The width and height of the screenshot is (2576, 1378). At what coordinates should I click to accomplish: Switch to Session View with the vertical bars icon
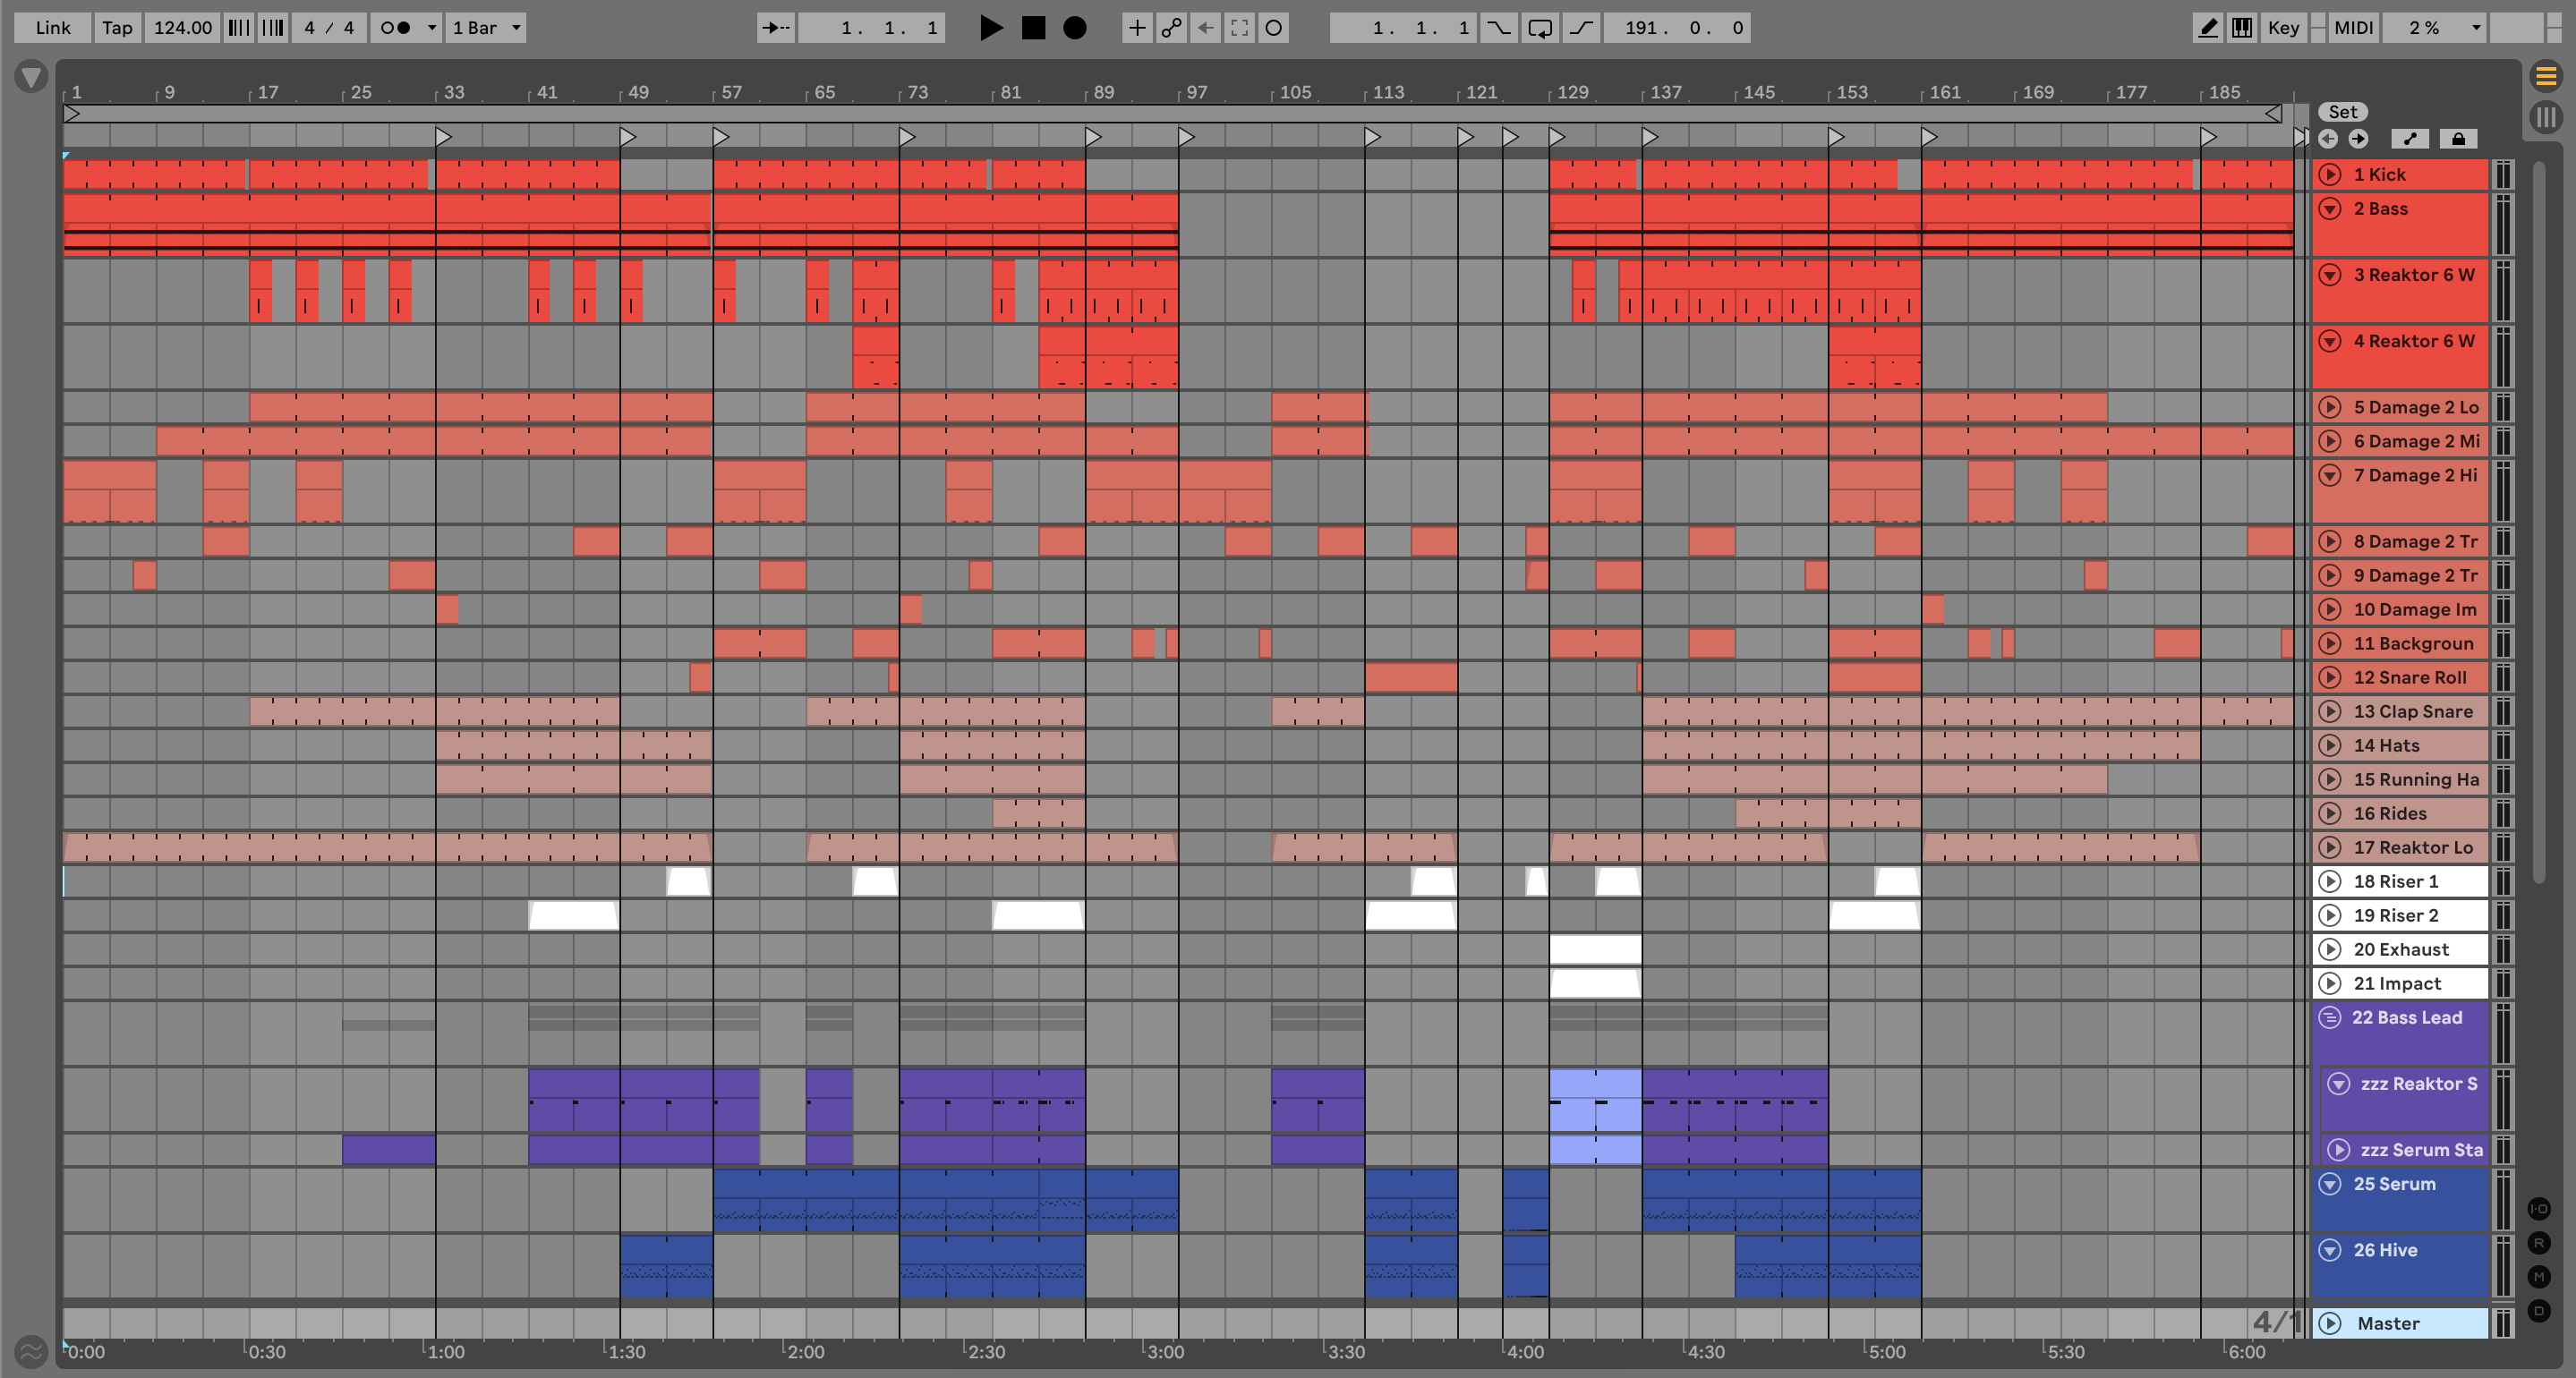click(x=2546, y=118)
